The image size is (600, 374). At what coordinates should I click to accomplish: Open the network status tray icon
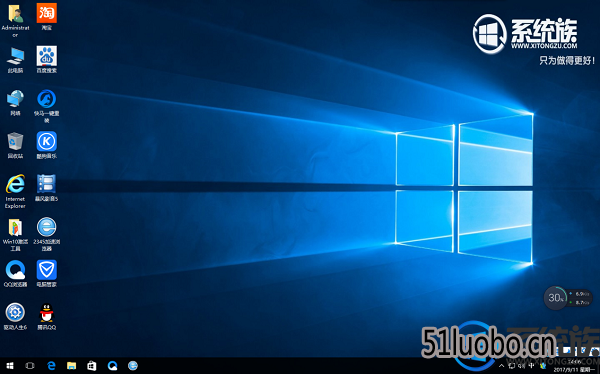click(x=512, y=366)
